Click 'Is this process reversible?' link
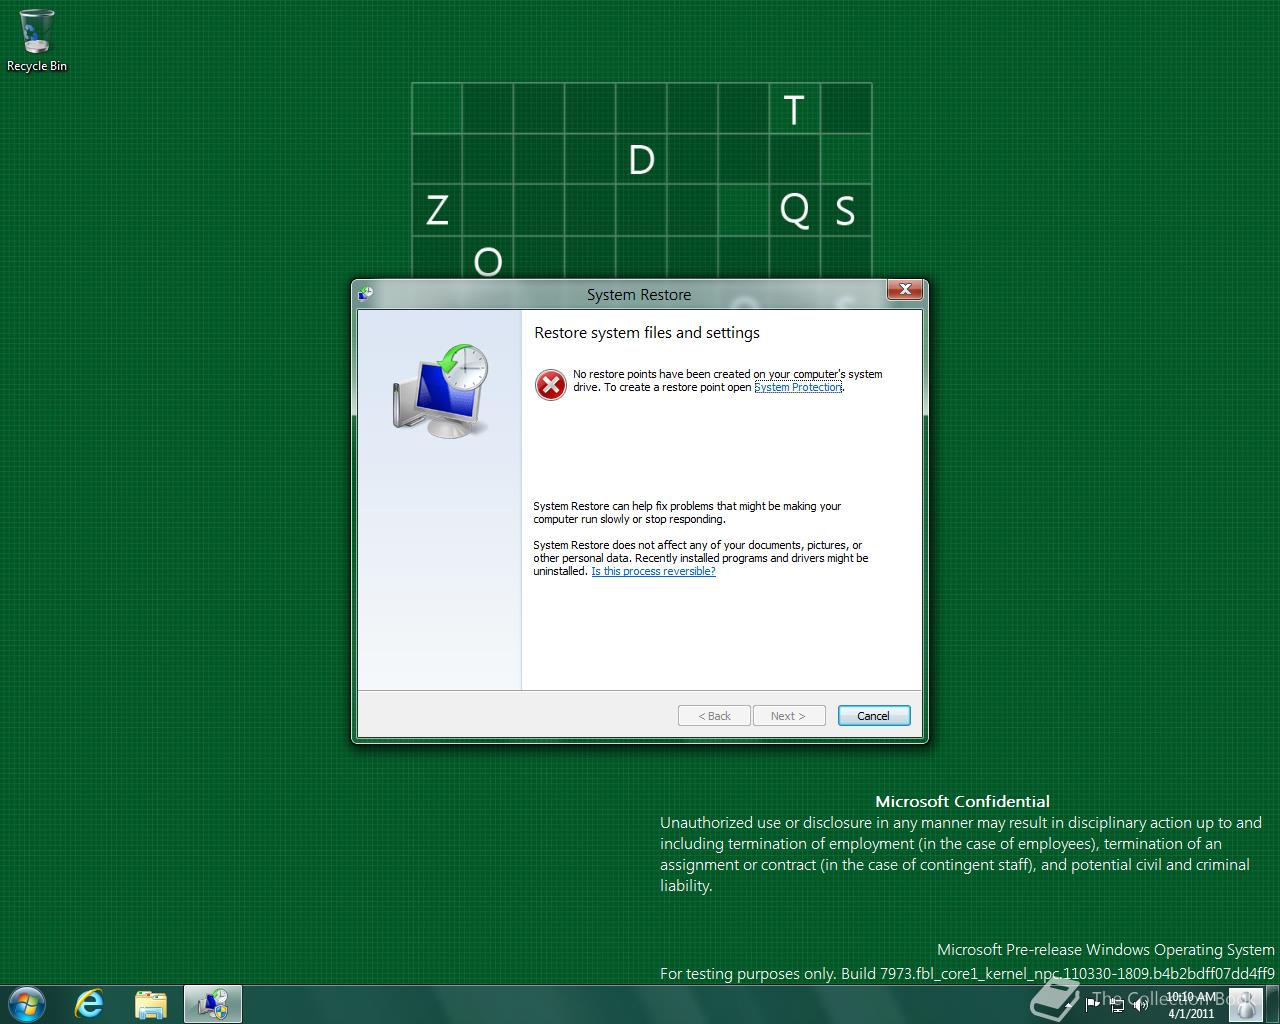Screen dimensions: 1280x1024 point(653,571)
